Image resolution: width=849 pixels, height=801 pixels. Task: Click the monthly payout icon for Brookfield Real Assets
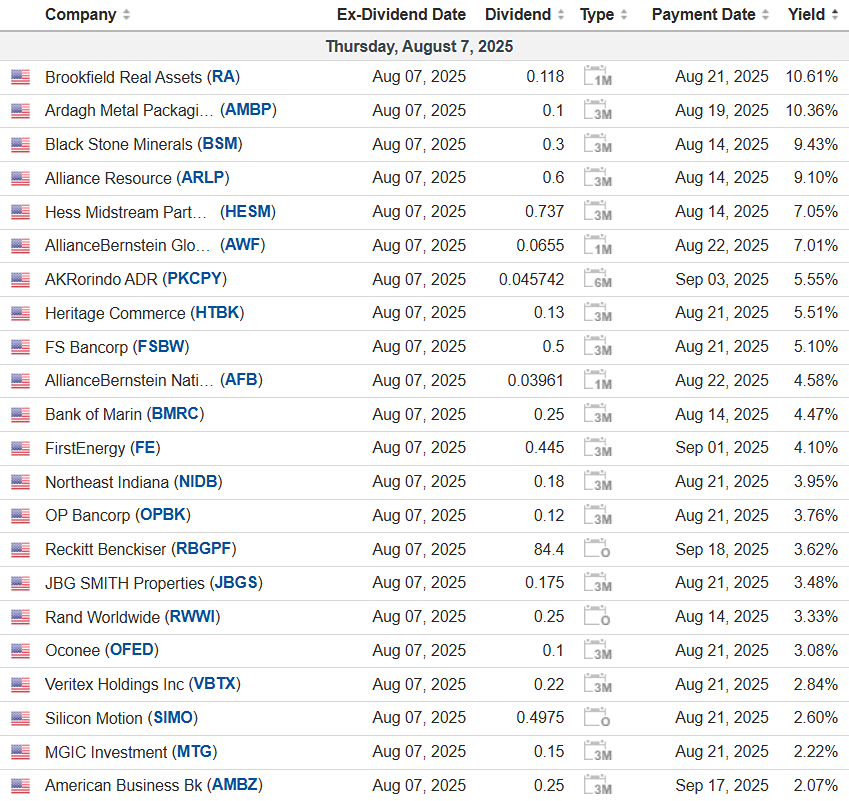[597, 77]
